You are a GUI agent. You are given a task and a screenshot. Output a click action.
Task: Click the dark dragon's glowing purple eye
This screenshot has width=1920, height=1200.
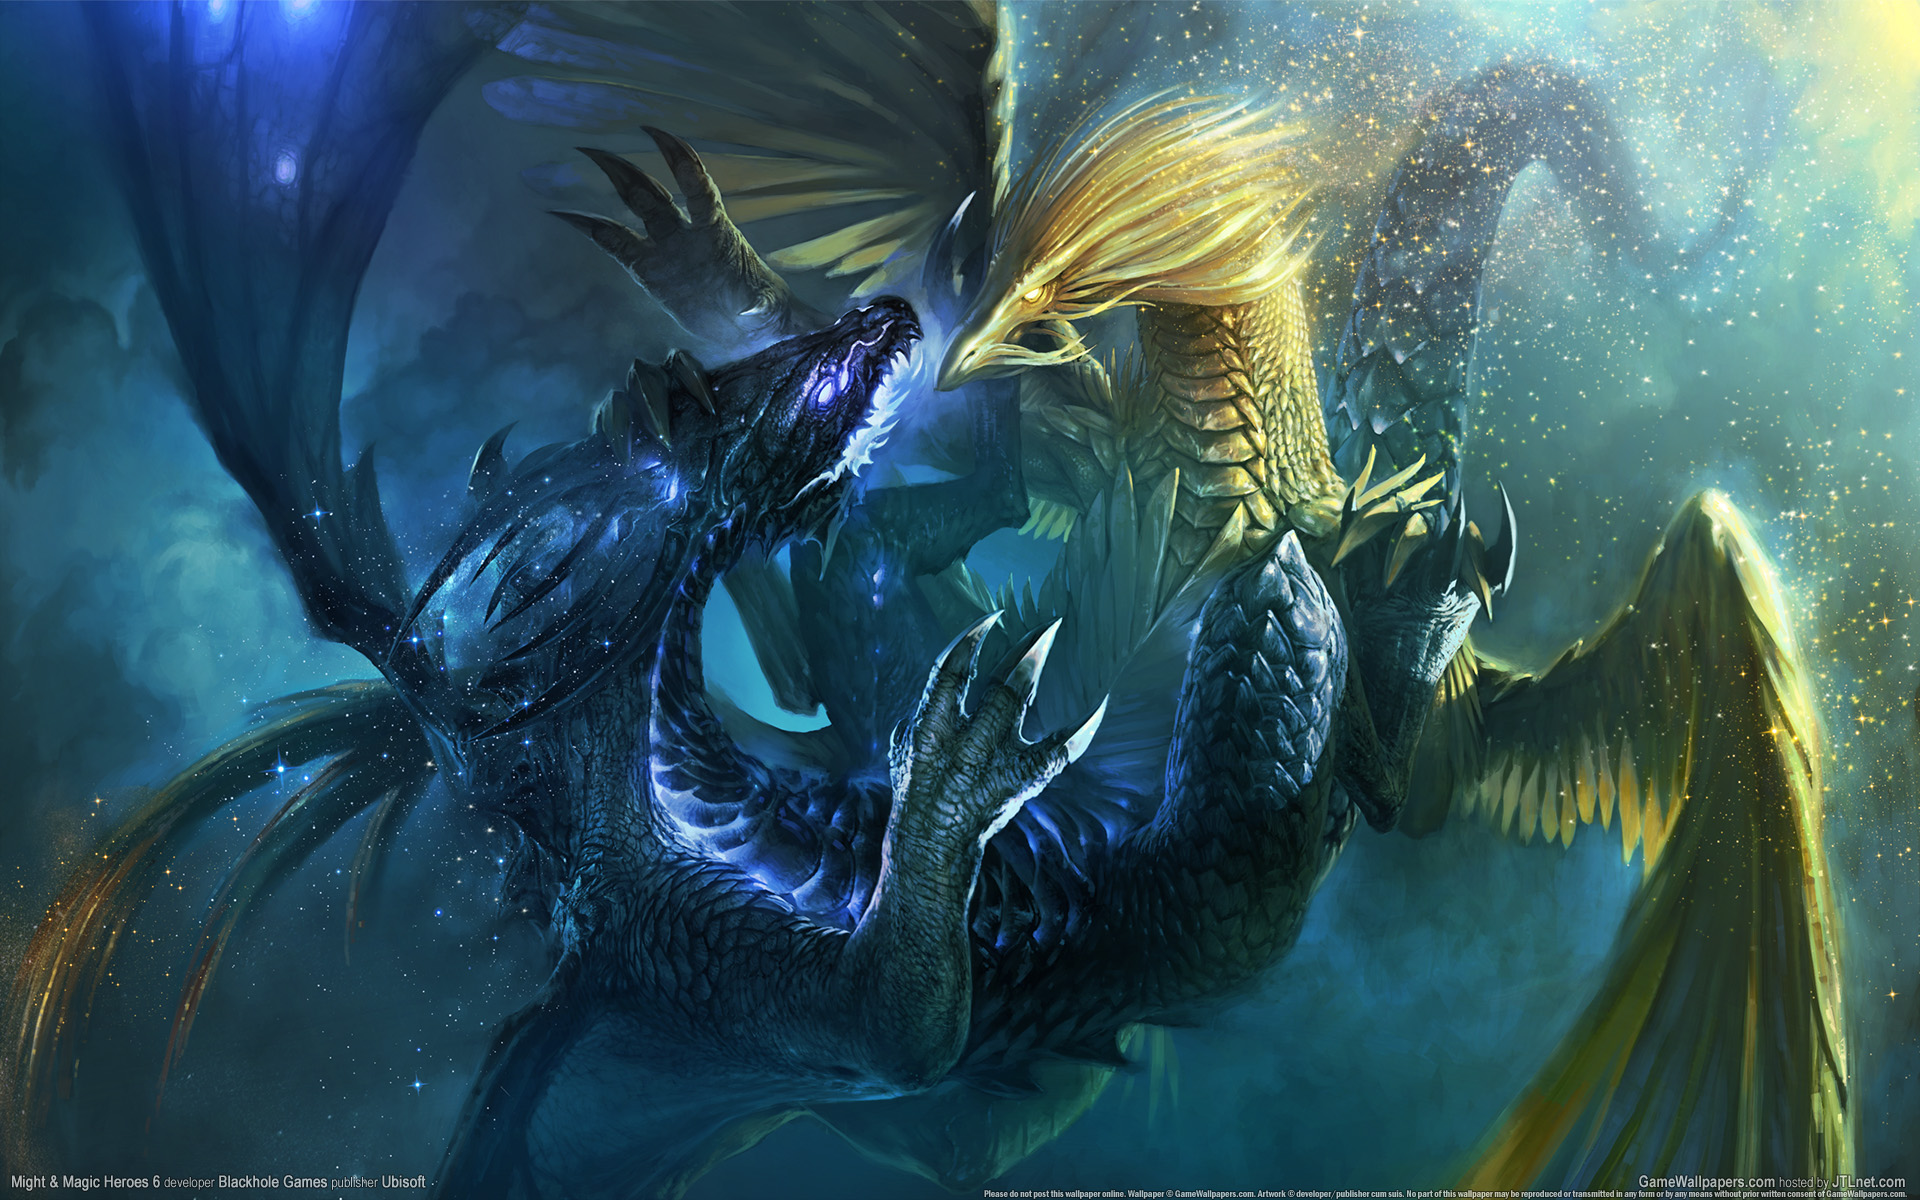826,394
